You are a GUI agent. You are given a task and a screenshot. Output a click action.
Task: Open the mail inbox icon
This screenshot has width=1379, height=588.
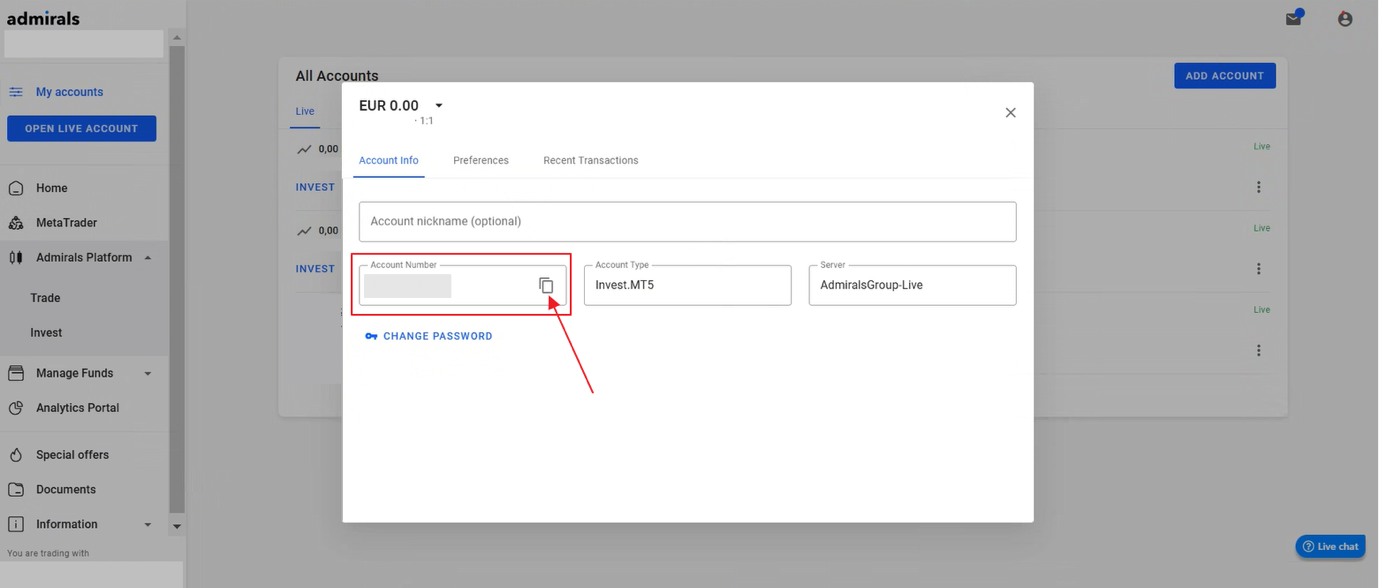click(x=1294, y=18)
